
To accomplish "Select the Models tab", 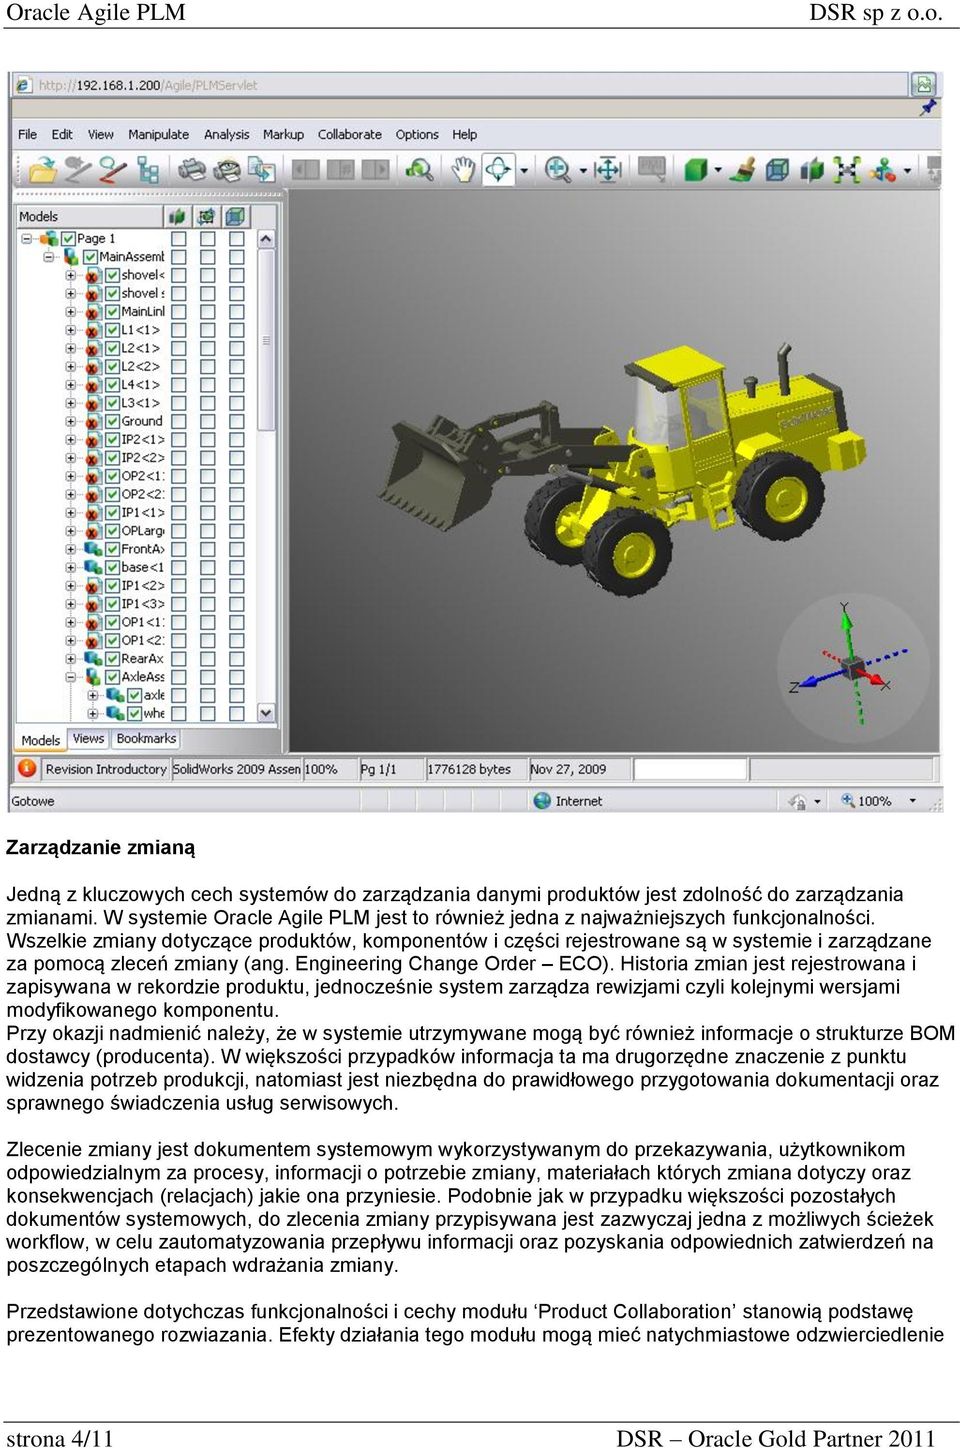I will point(41,740).
